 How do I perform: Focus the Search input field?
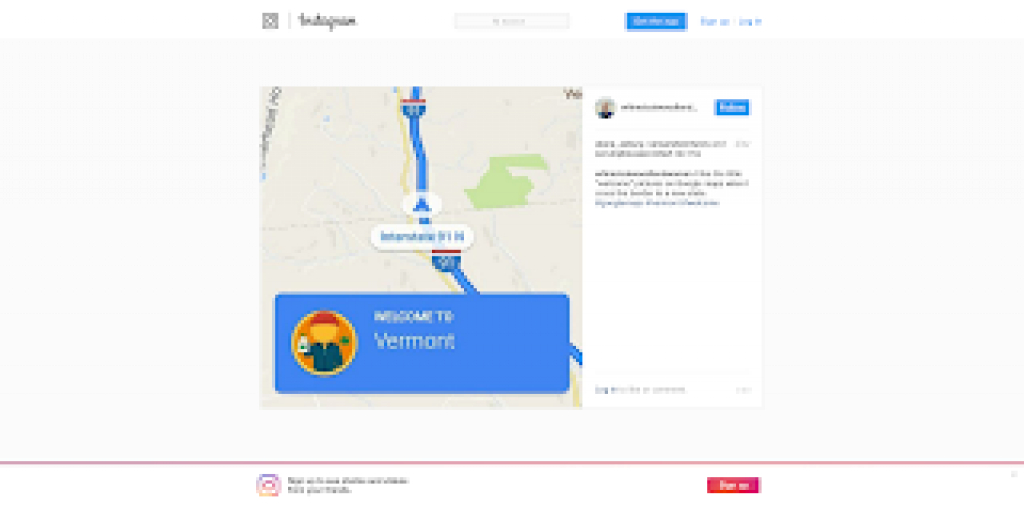tap(512, 22)
